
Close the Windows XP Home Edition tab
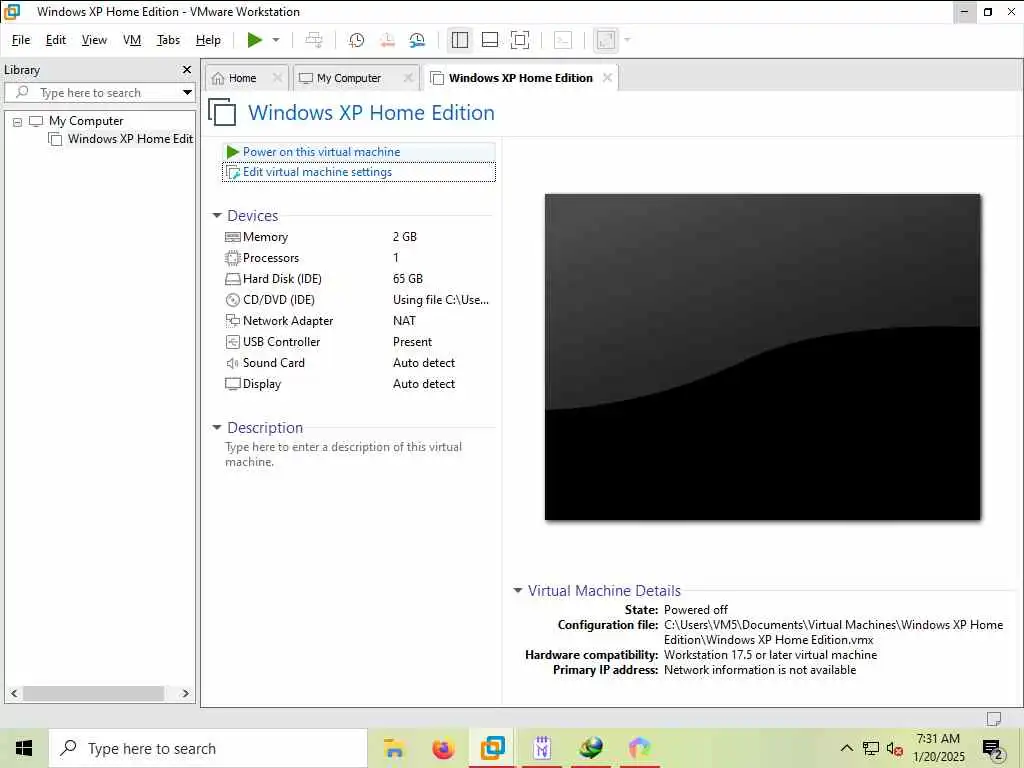pyautogui.click(x=607, y=77)
